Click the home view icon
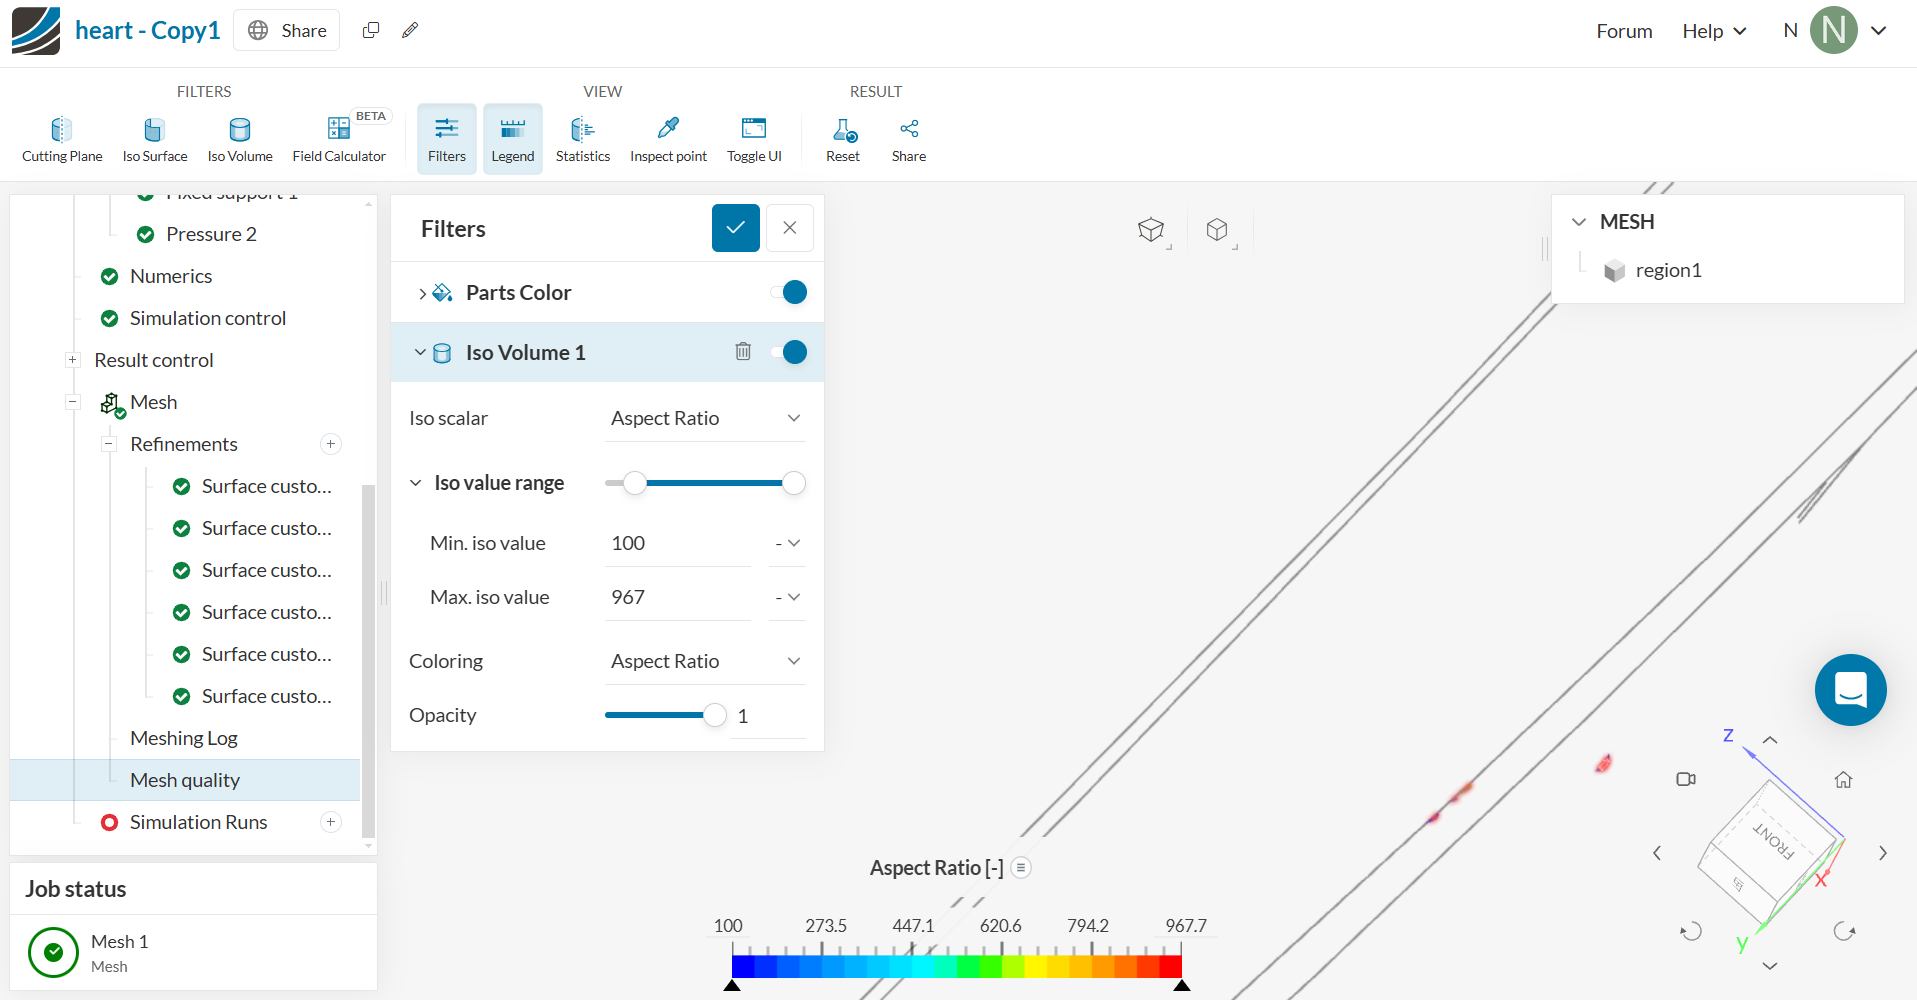This screenshot has width=1917, height=1000. (x=1844, y=780)
